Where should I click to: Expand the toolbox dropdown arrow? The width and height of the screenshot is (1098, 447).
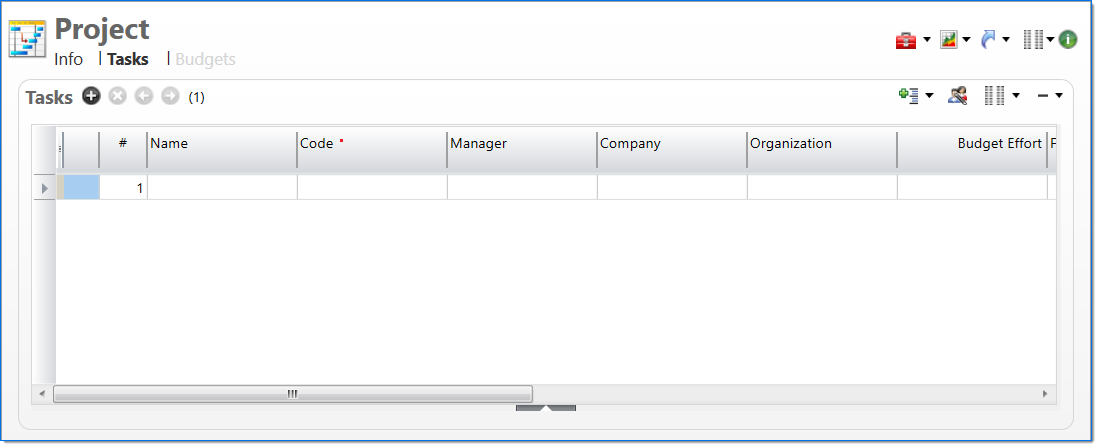[x=927, y=41]
